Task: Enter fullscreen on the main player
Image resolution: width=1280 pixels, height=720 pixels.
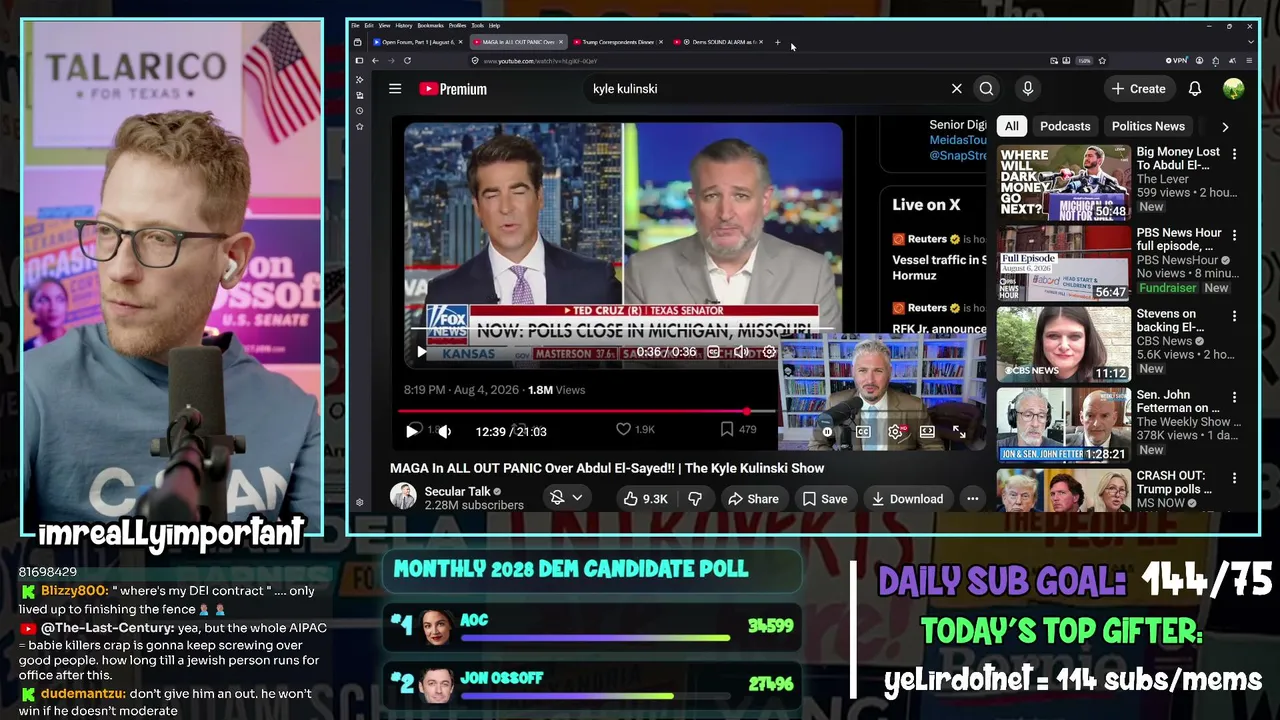Action: [x=959, y=432]
